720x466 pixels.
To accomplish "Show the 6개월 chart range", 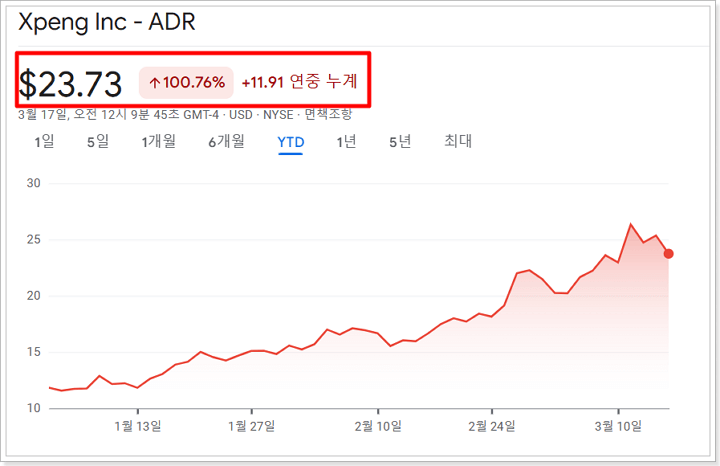I will pyautogui.click(x=226, y=141).
